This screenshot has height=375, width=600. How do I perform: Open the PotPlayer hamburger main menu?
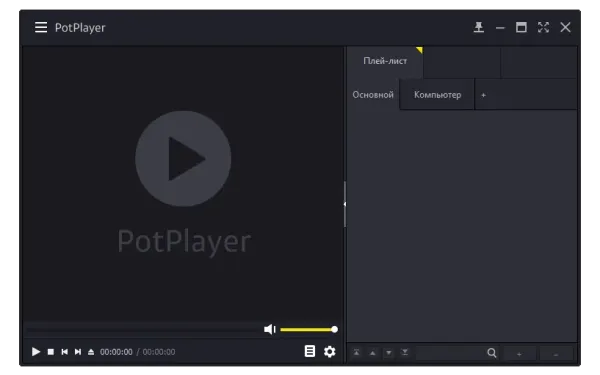click(x=41, y=27)
